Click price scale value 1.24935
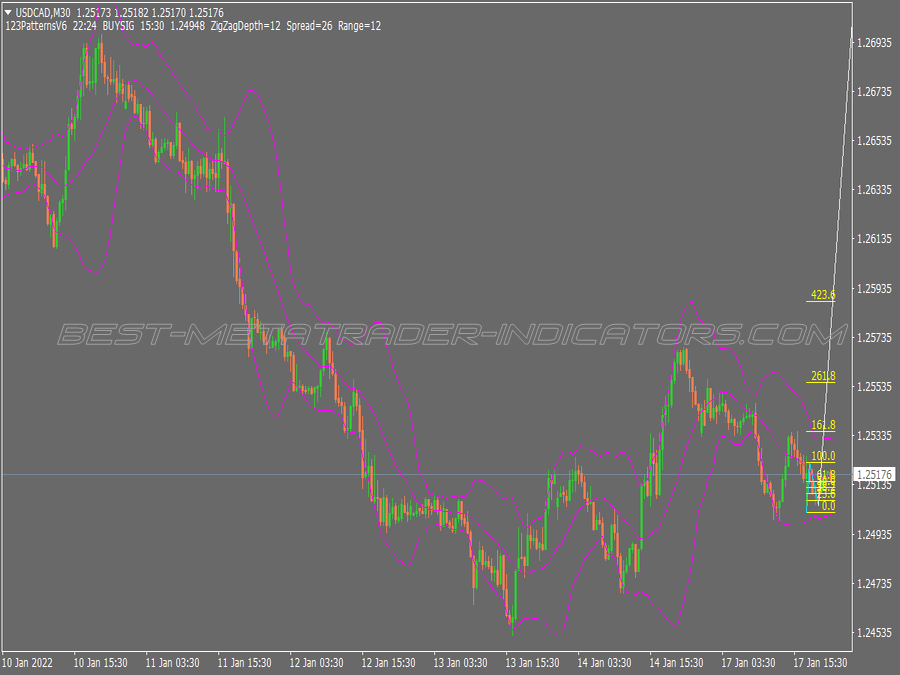The width and height of the screenshot is (900, 675). (874, 535)
